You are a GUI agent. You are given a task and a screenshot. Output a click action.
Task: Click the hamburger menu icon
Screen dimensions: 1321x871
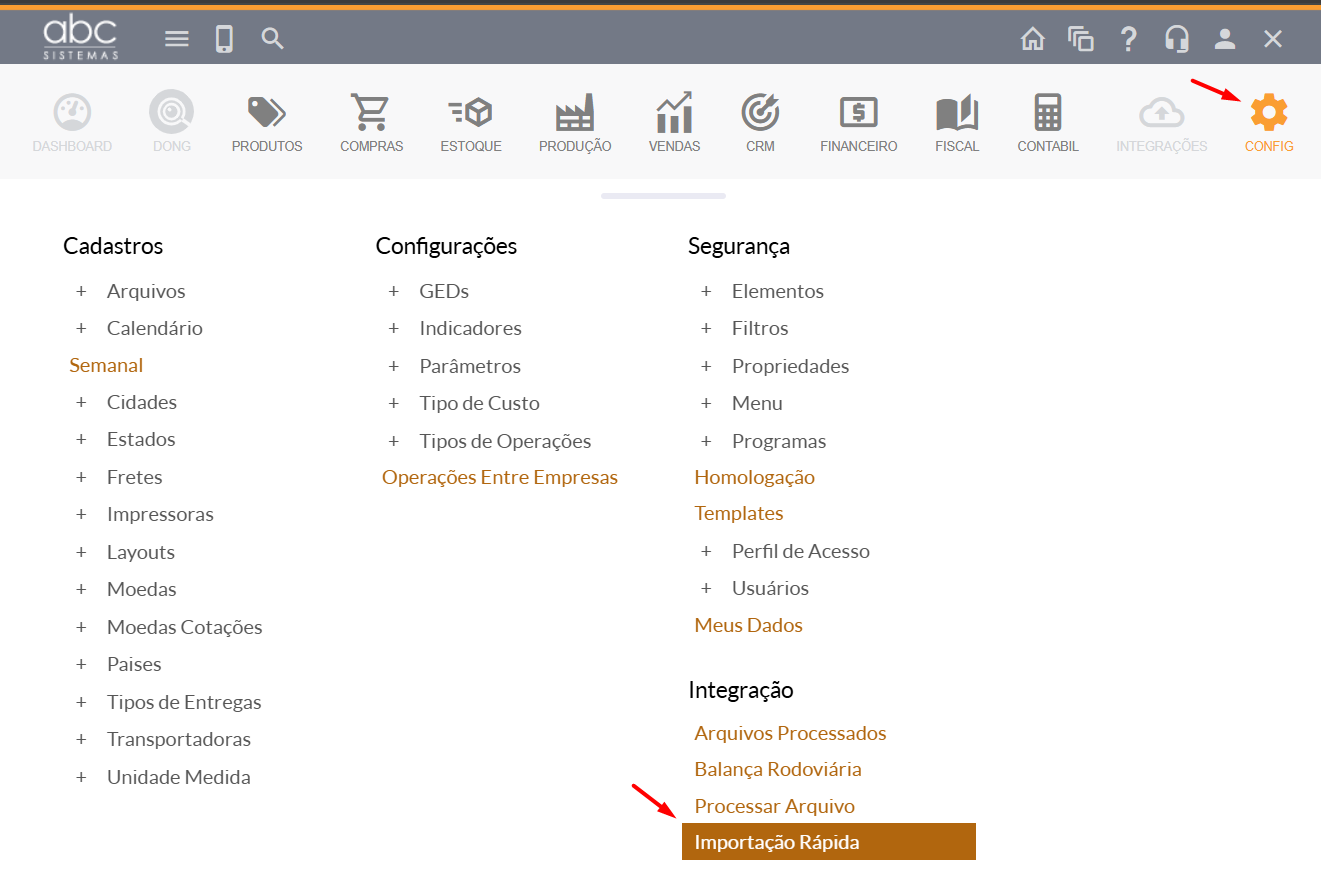pos(177,39)
